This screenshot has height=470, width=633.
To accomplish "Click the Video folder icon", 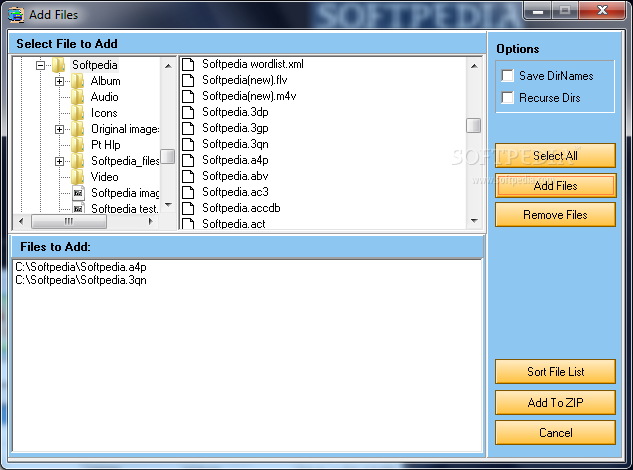I will pyautogui.click(x=78, y=177).
